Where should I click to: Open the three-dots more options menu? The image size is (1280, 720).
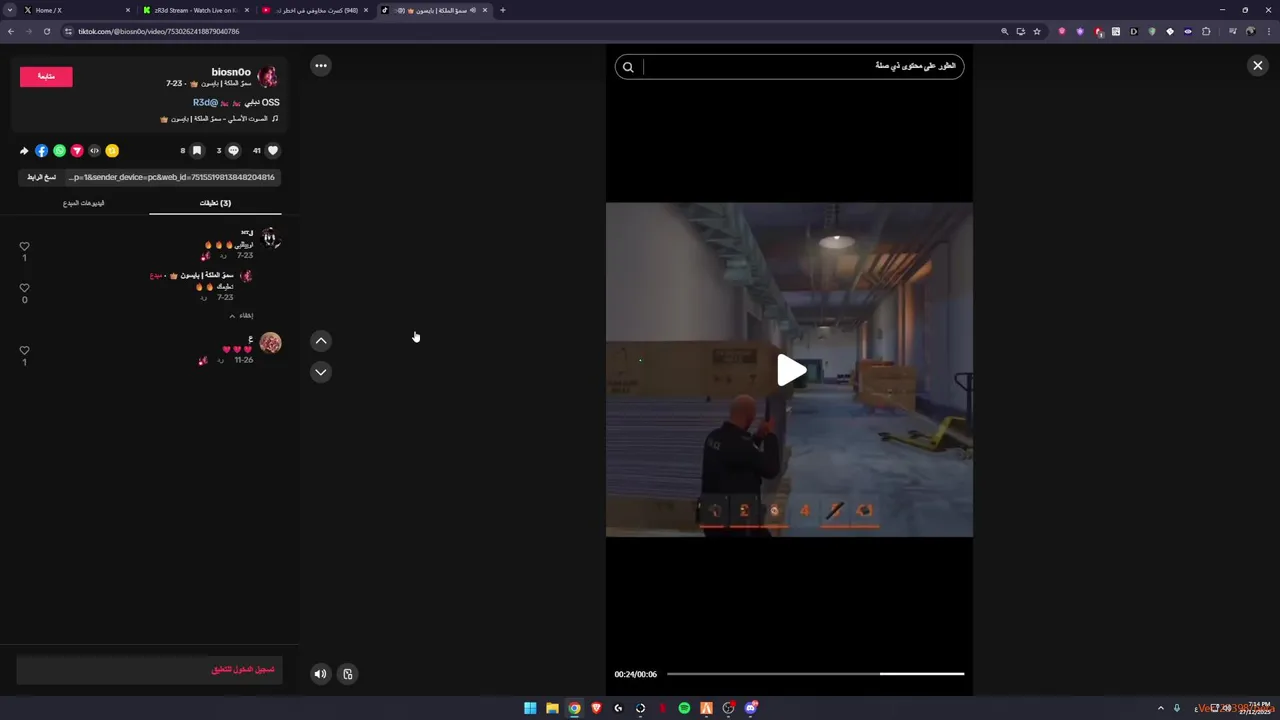click(x=321, y=66)
